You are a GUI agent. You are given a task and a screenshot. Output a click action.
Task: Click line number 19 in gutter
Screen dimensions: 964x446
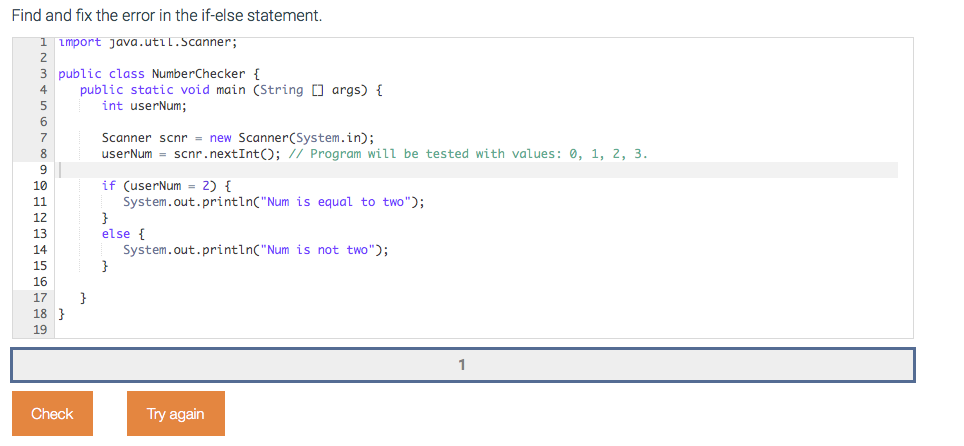(39, 330)
